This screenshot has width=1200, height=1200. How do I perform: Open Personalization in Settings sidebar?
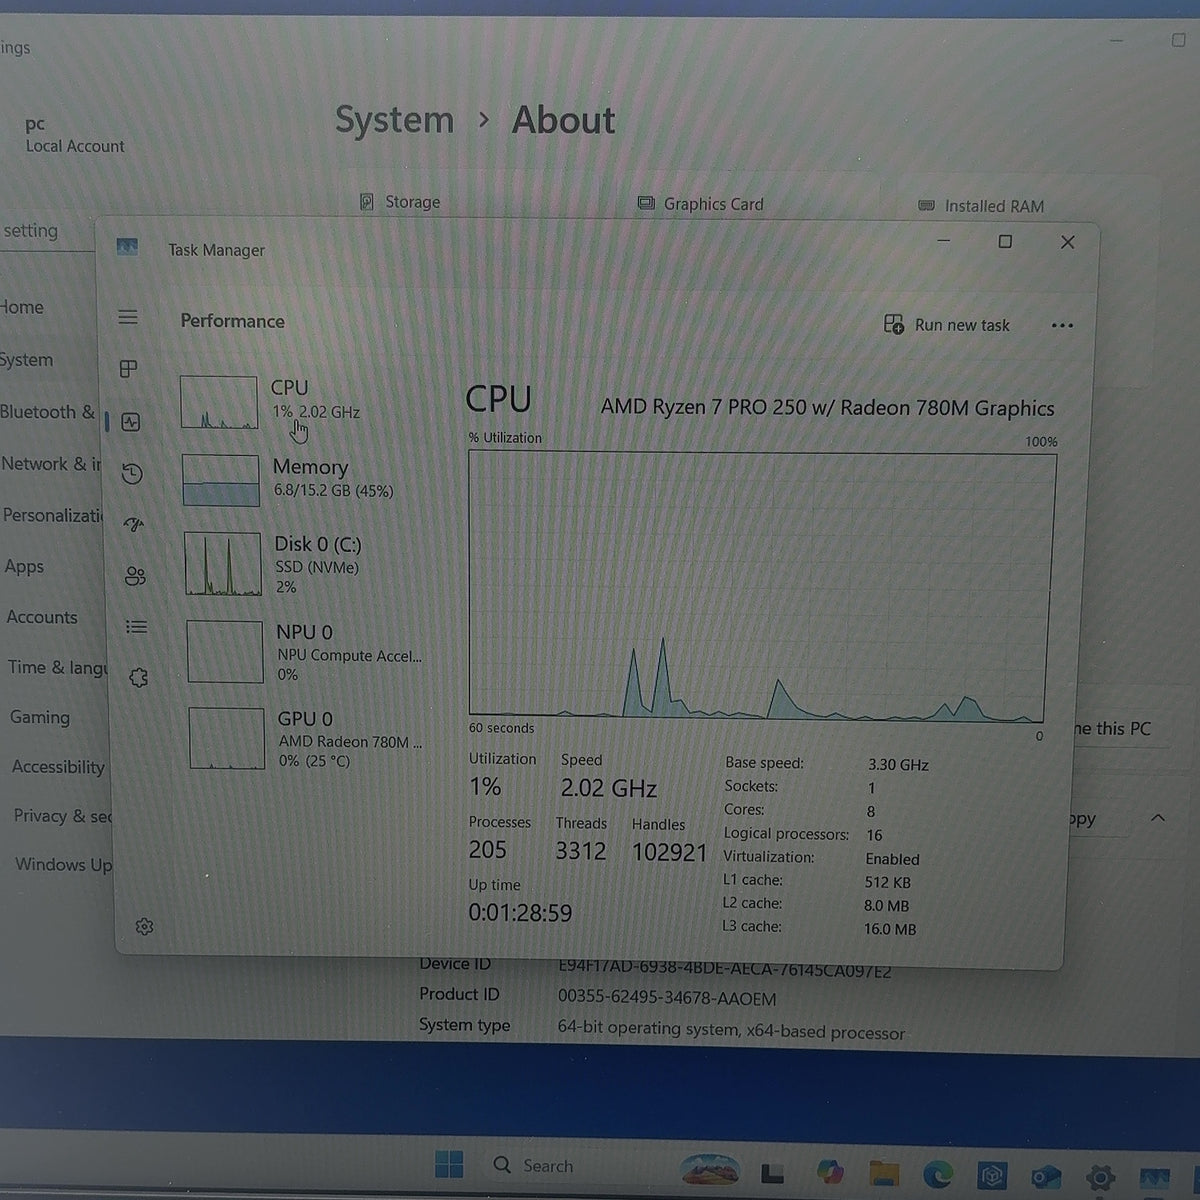click(53, 516)
